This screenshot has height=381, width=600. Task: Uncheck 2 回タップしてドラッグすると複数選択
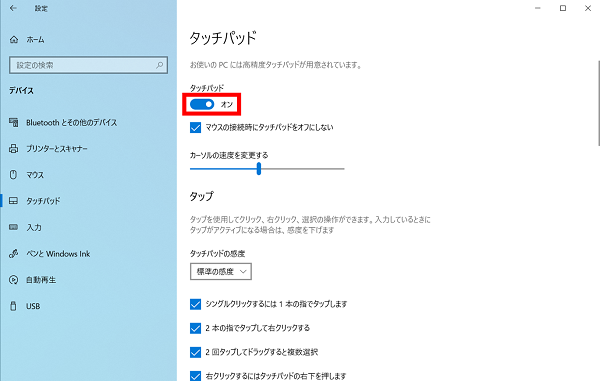point(196,352)
